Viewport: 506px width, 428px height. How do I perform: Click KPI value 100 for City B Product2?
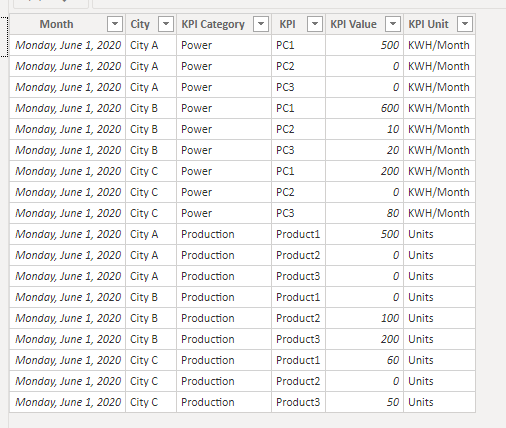coord(364,318)
